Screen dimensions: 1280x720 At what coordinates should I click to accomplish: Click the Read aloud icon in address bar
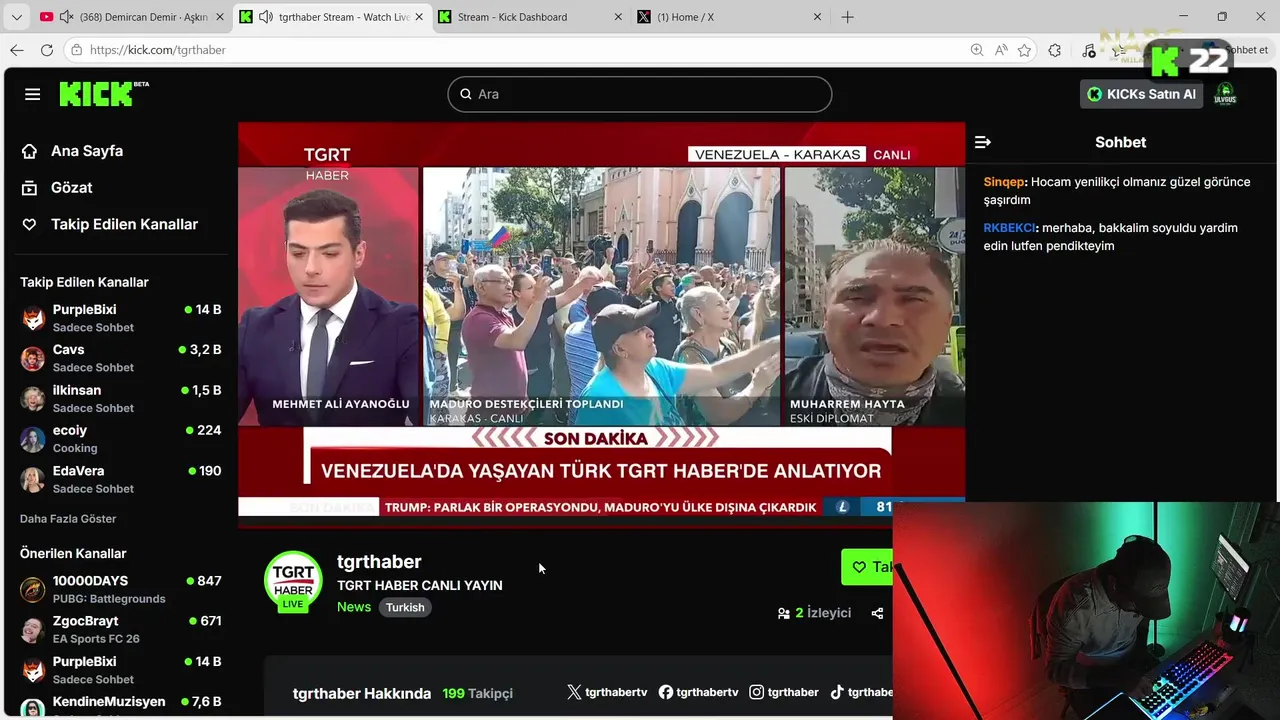1001,50
